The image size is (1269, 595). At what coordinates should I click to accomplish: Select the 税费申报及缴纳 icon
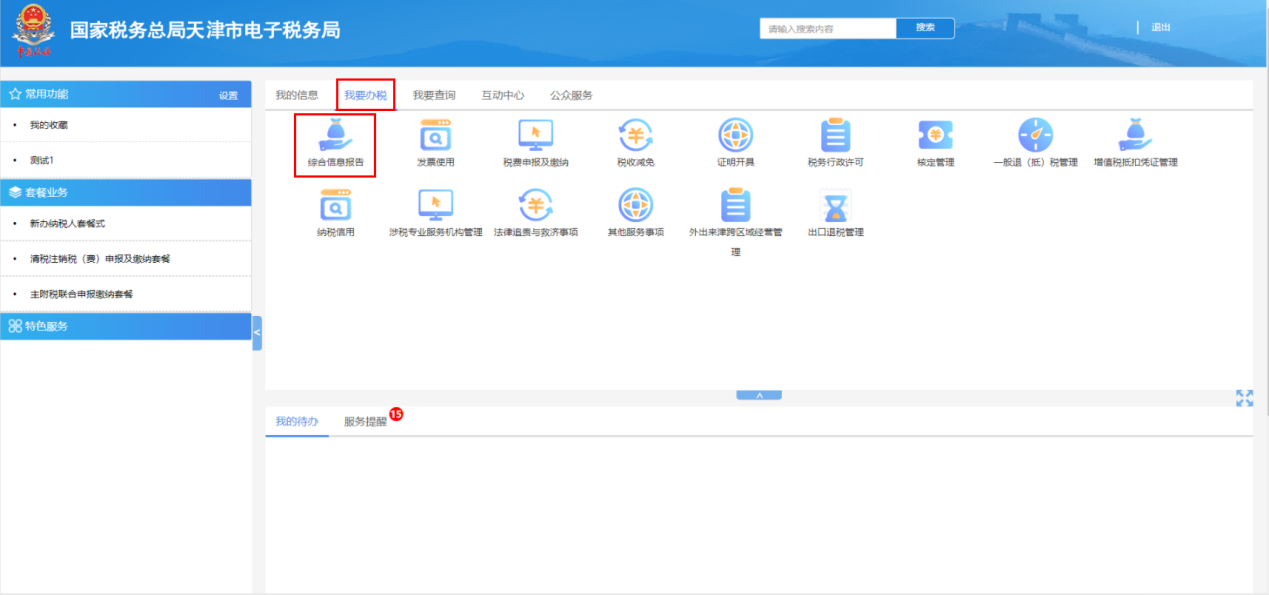tap(535, 136)
